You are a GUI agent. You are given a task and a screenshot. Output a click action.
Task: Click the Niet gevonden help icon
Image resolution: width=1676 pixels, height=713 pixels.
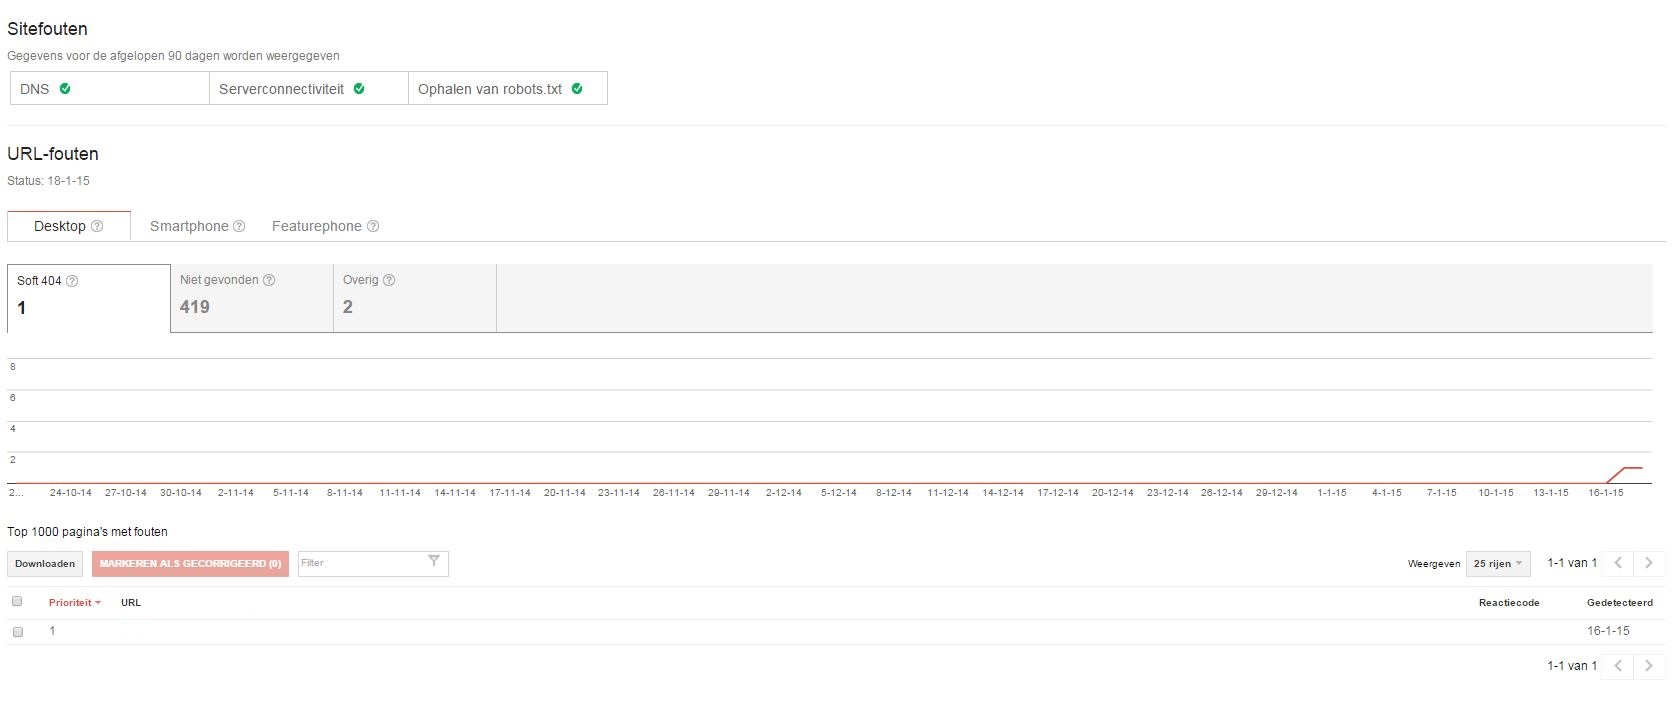[x=269, y=280]
